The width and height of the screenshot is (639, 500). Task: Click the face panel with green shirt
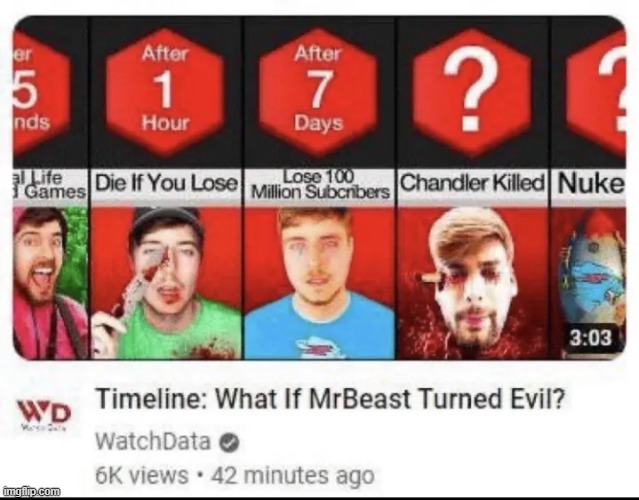[x=166, y=283]
